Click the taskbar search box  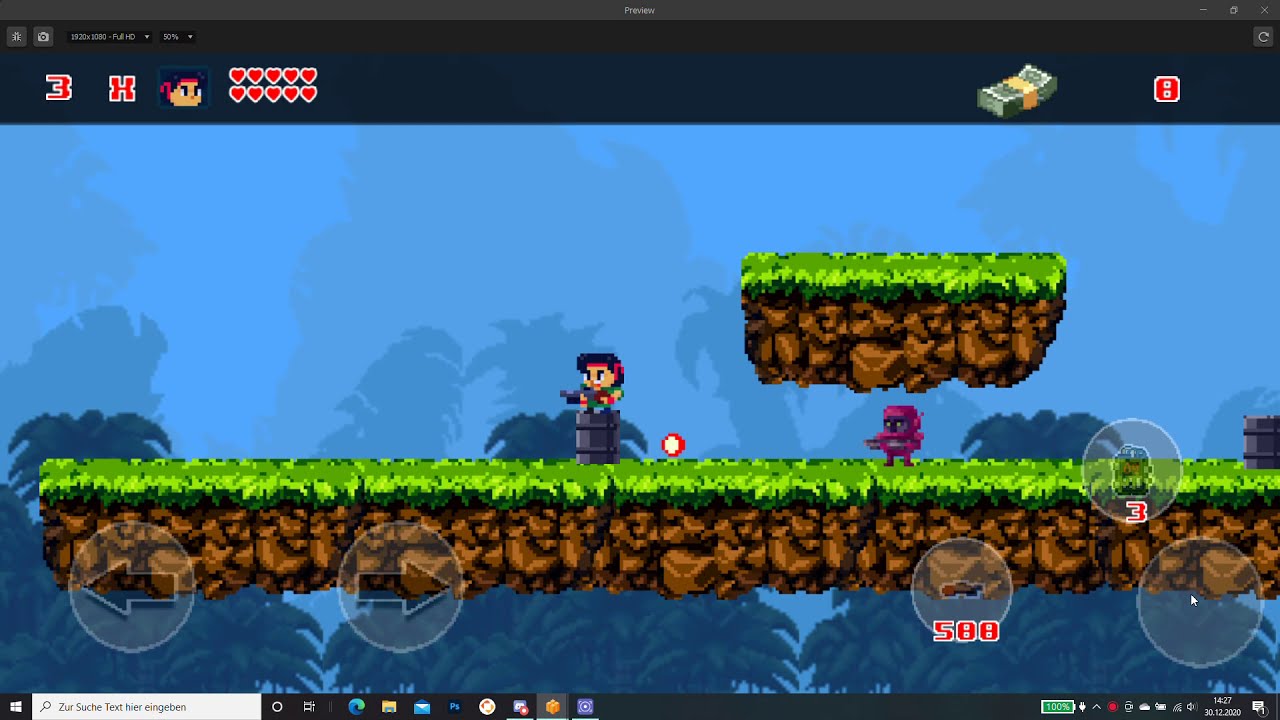pyautogui.click(x=147, y=707)
